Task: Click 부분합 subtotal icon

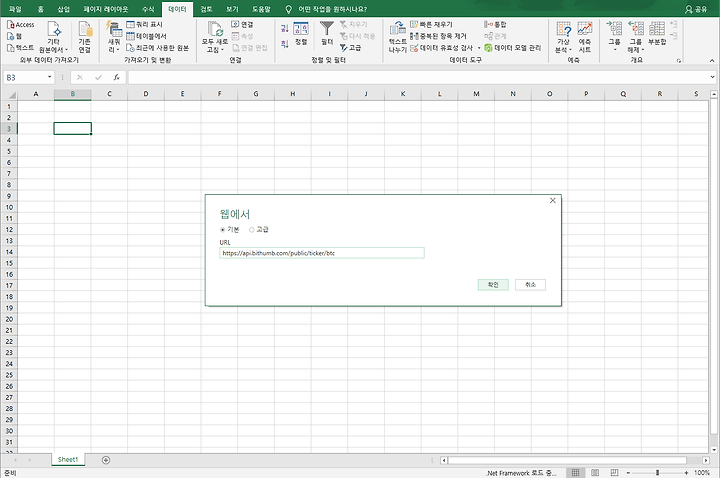Action: pyautogui.click(x=657, y=33)
